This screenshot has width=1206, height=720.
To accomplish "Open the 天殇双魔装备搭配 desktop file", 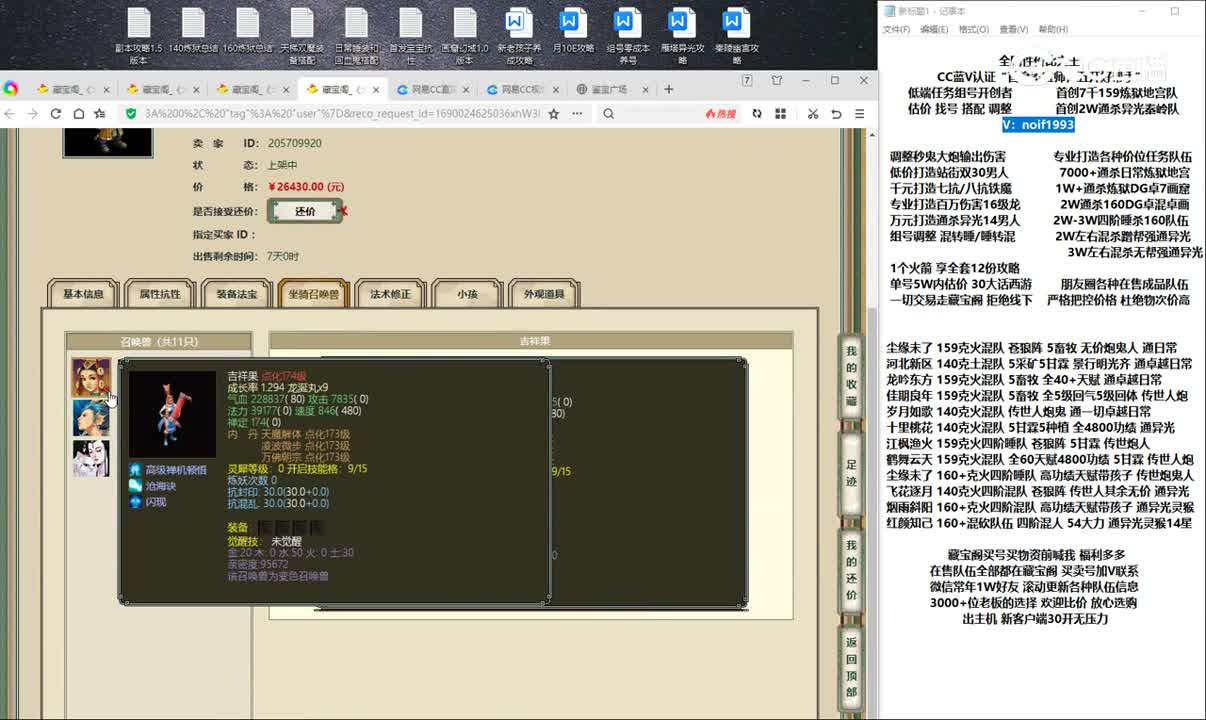I will pyautogui.click(x=302, y=36).
